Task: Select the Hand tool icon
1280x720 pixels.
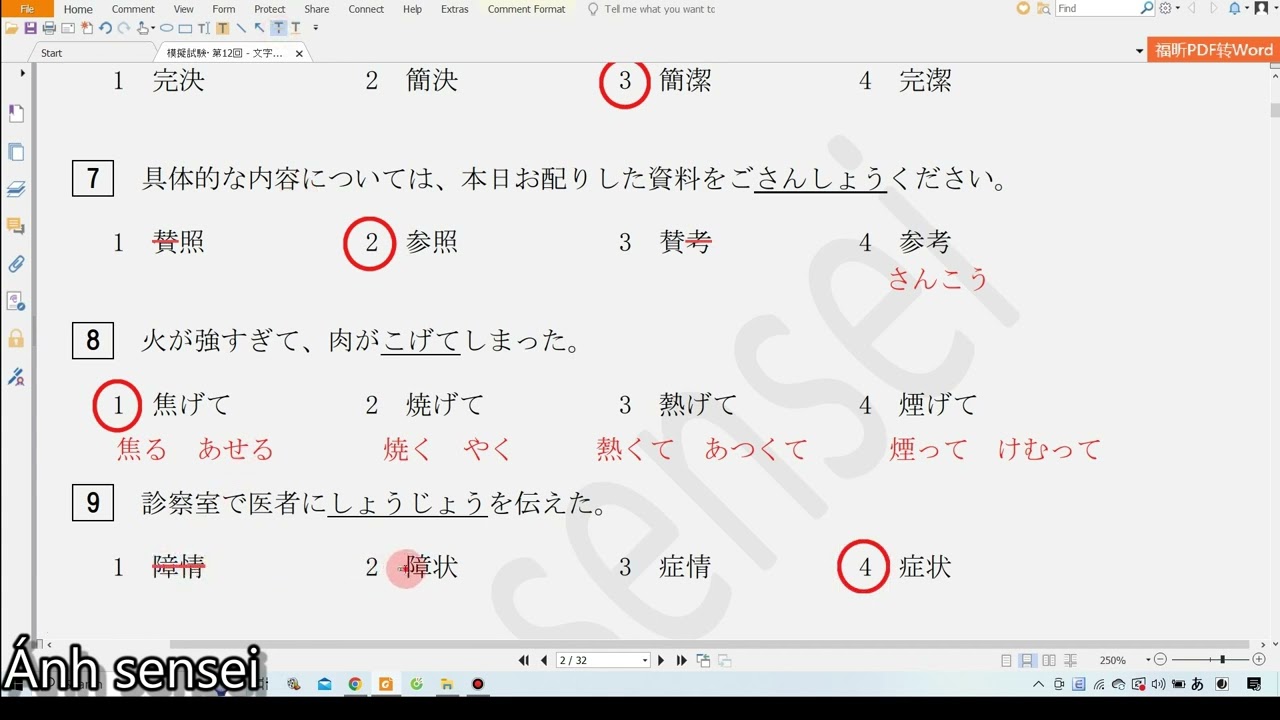Action: coord(143,28)
